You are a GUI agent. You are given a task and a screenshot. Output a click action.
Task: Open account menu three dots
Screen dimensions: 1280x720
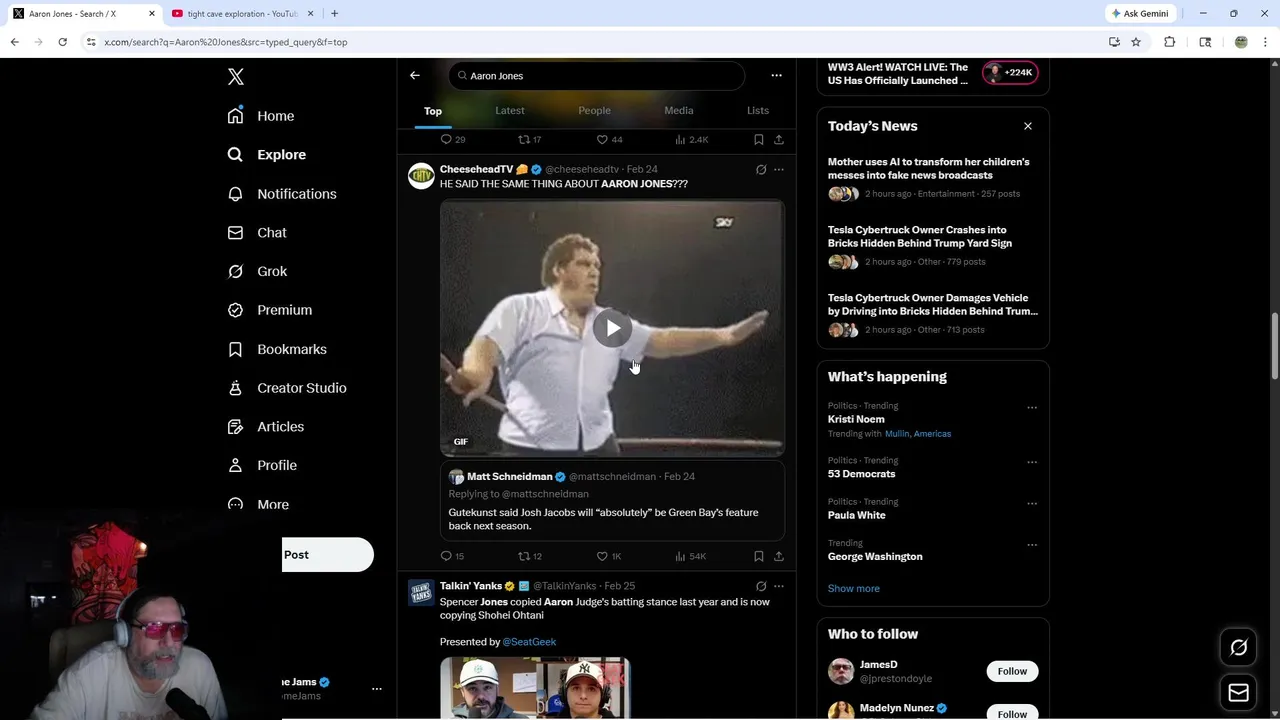coord(377,689)
